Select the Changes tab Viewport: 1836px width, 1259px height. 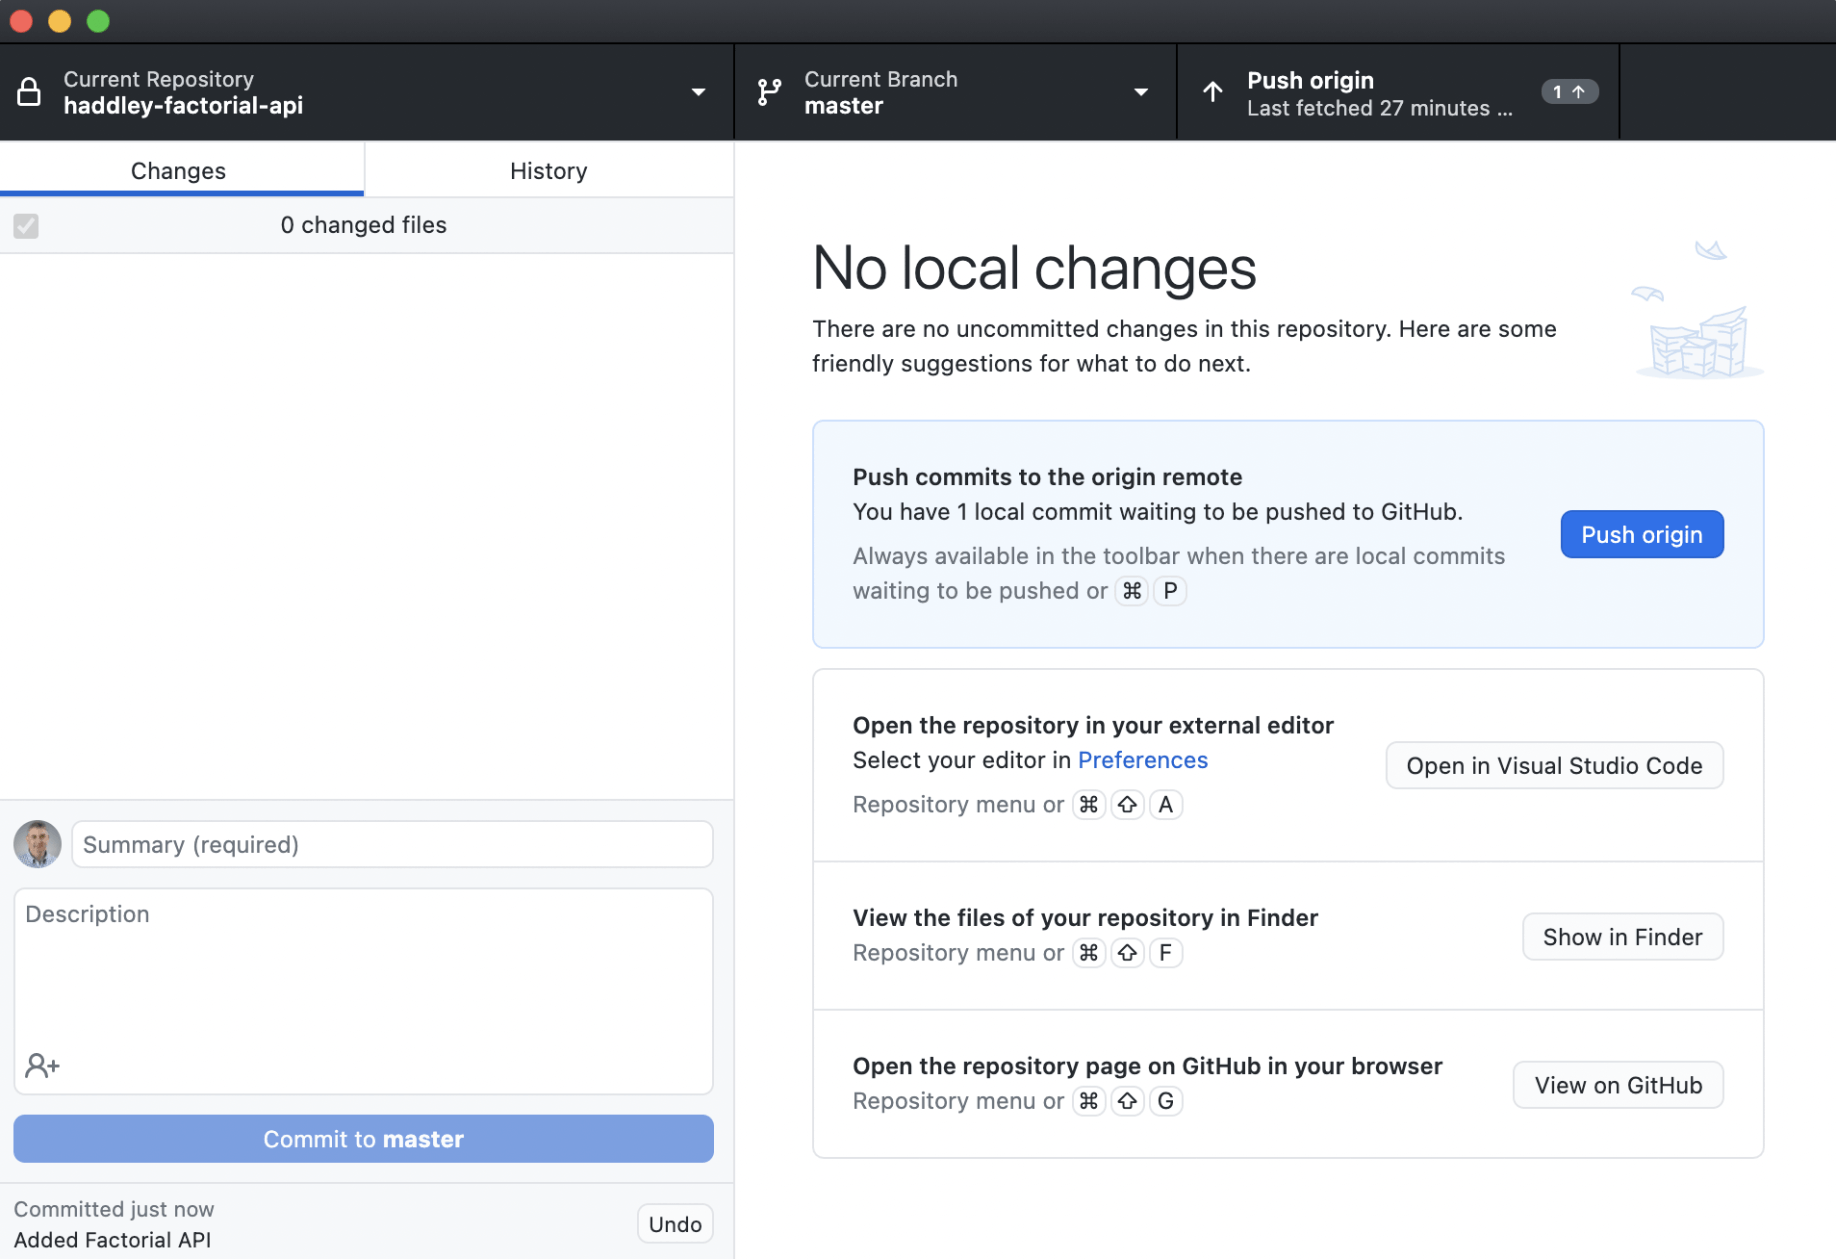click(179, 171)
